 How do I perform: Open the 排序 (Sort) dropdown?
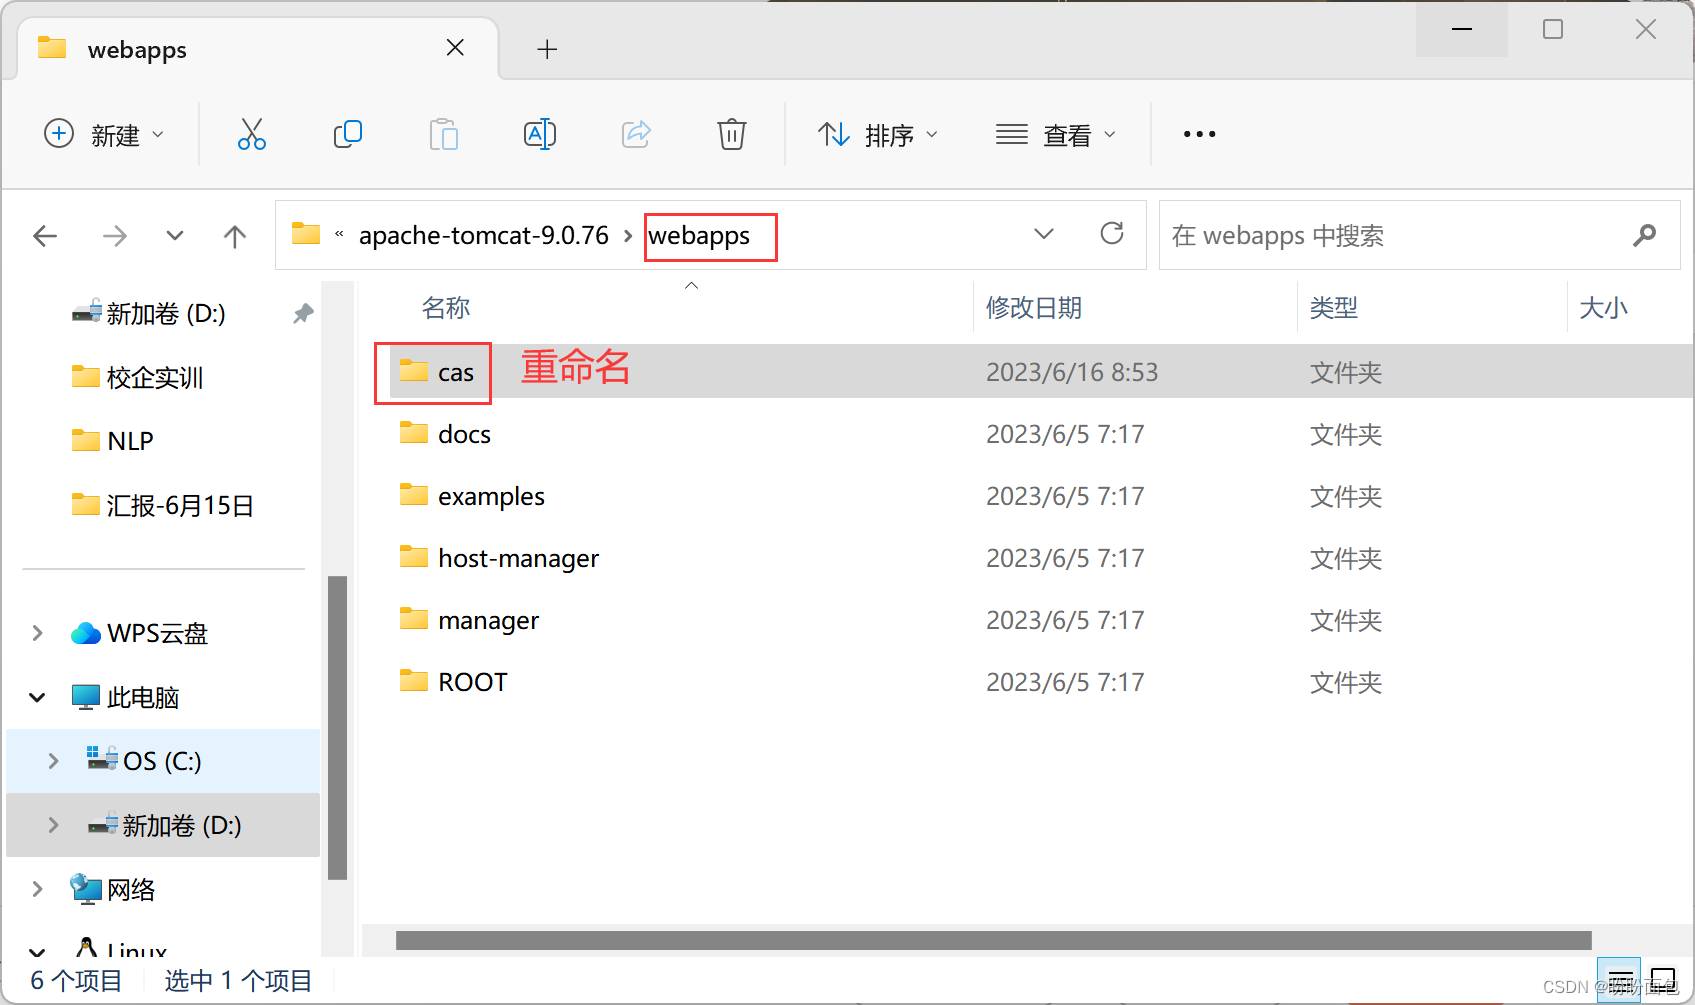(x=878, y=134)
